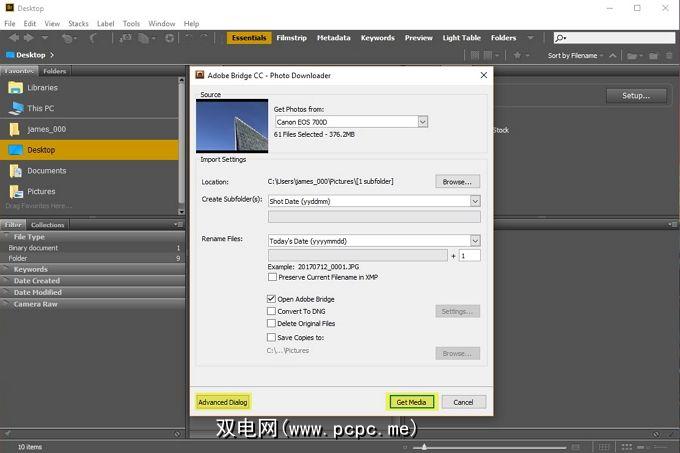The width and height of the screenshot is (680, 453).
Task: Click the Create new folder icon
Action: (x=653, y=55)
